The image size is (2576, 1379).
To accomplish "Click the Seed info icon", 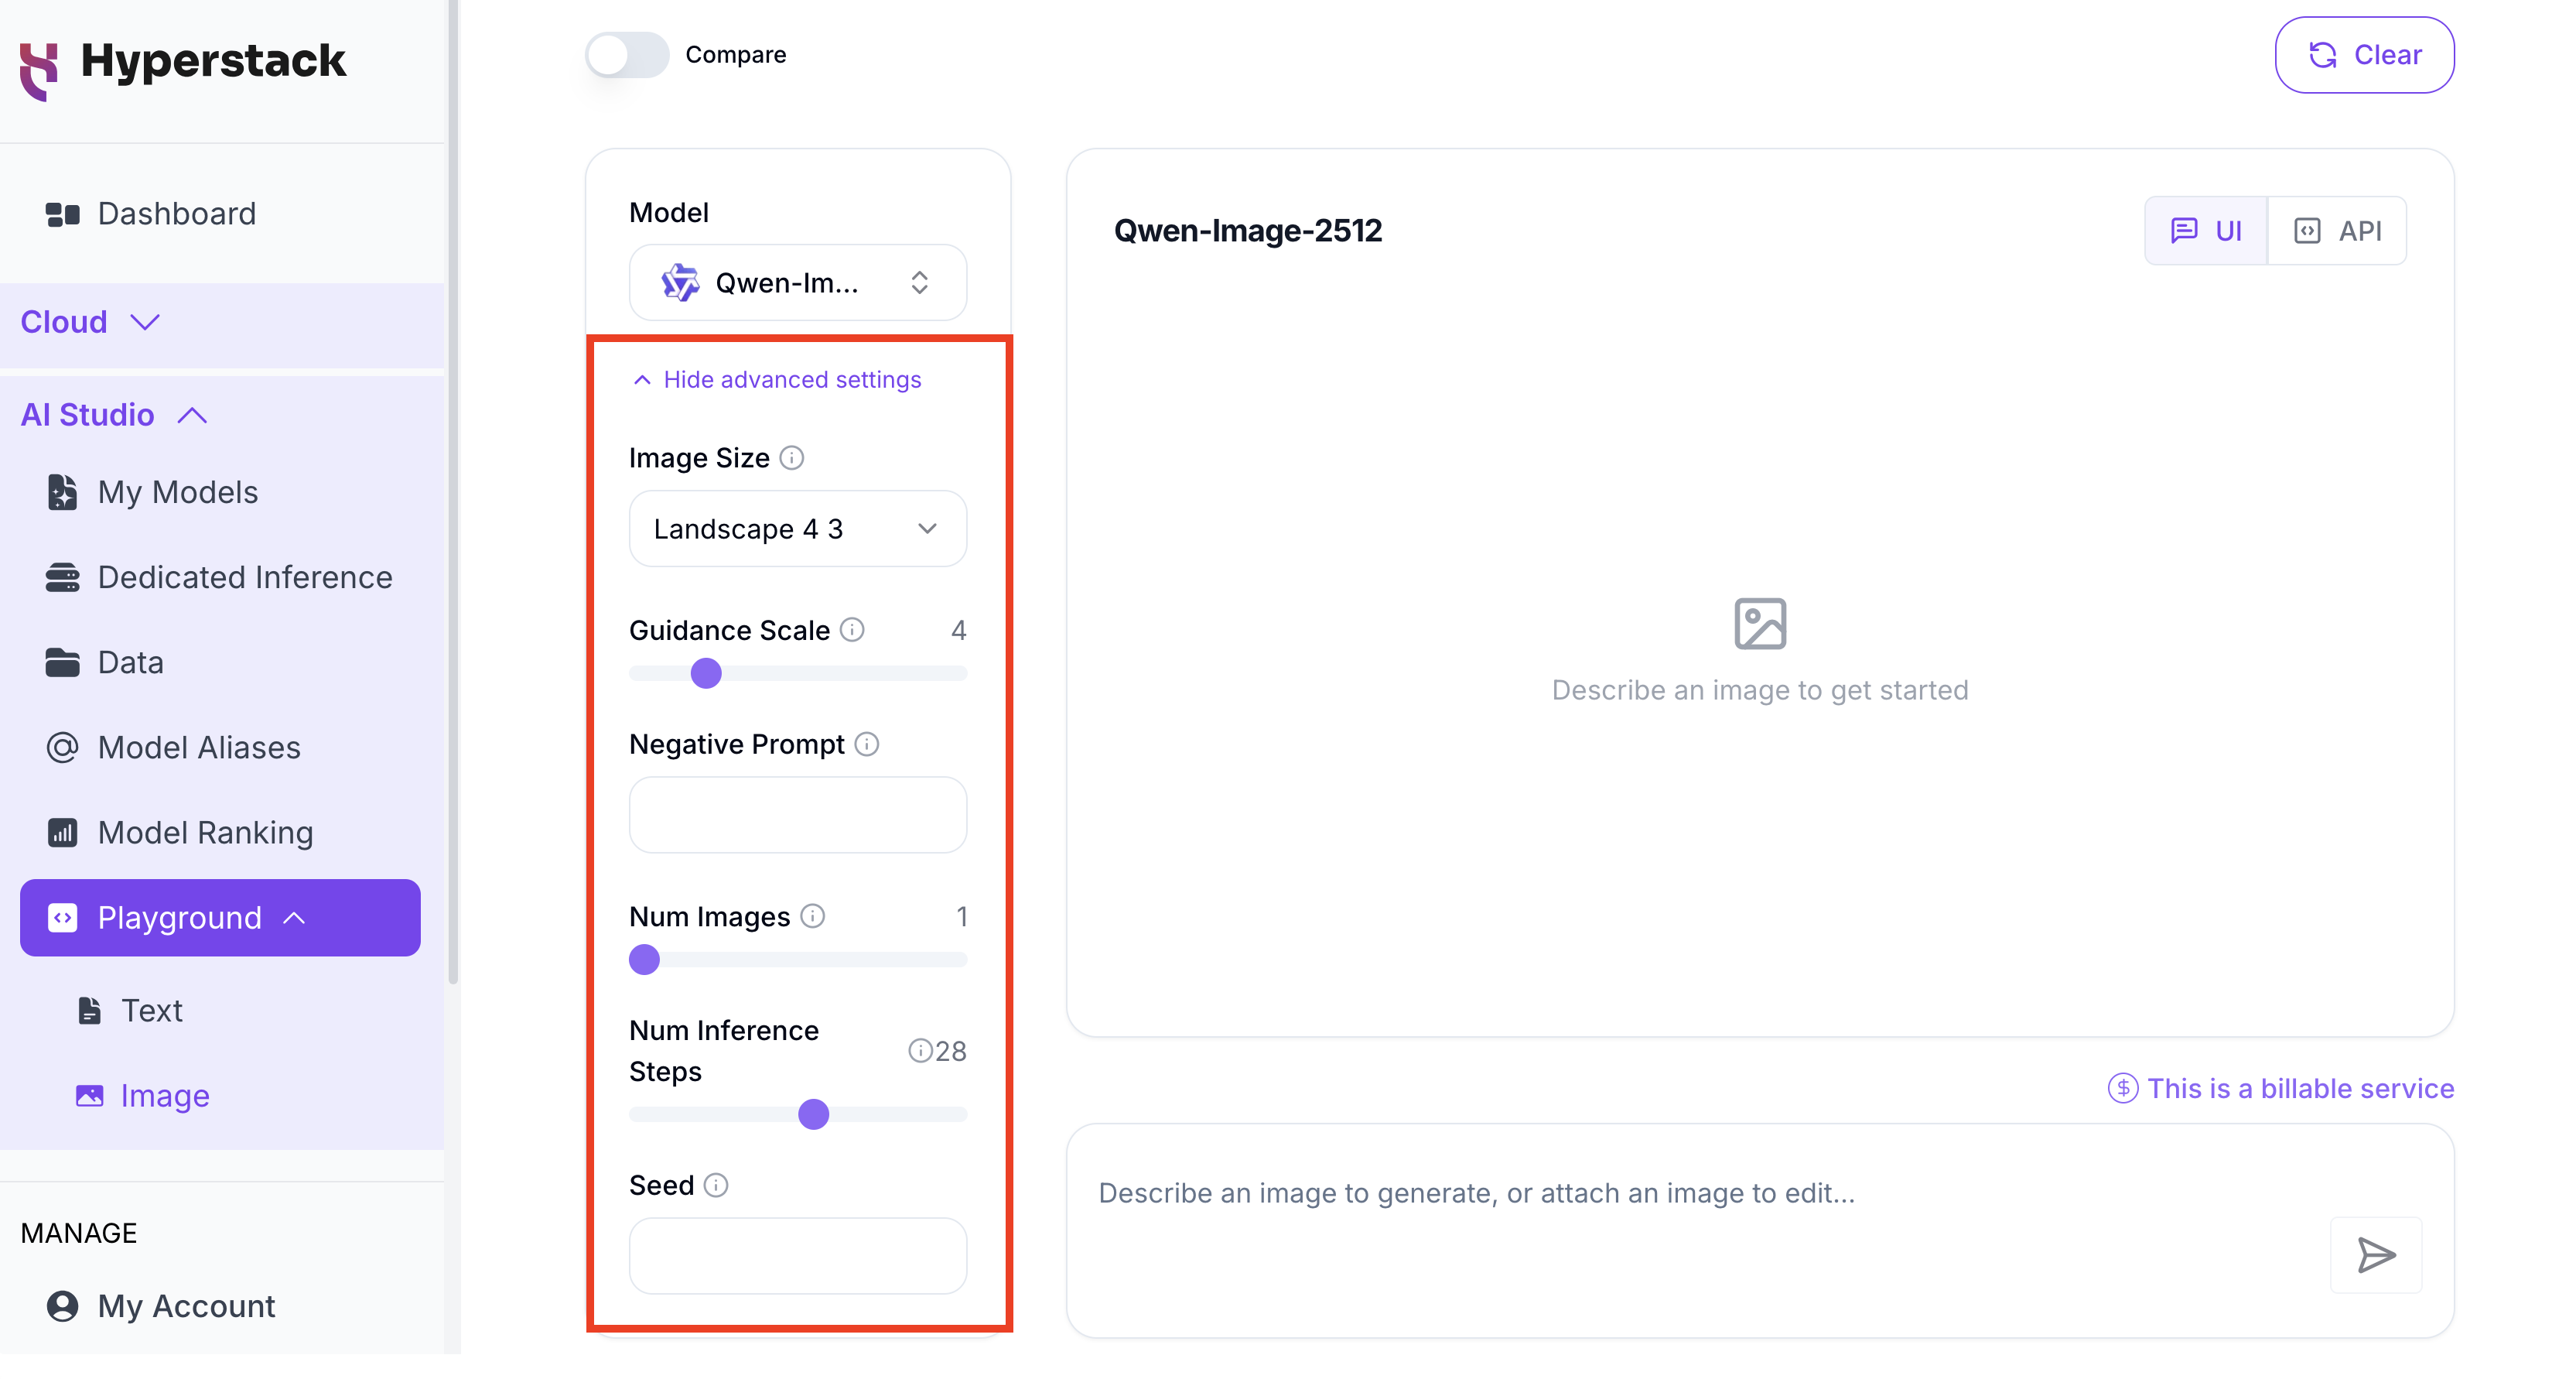I will [x=716, y=1184].
